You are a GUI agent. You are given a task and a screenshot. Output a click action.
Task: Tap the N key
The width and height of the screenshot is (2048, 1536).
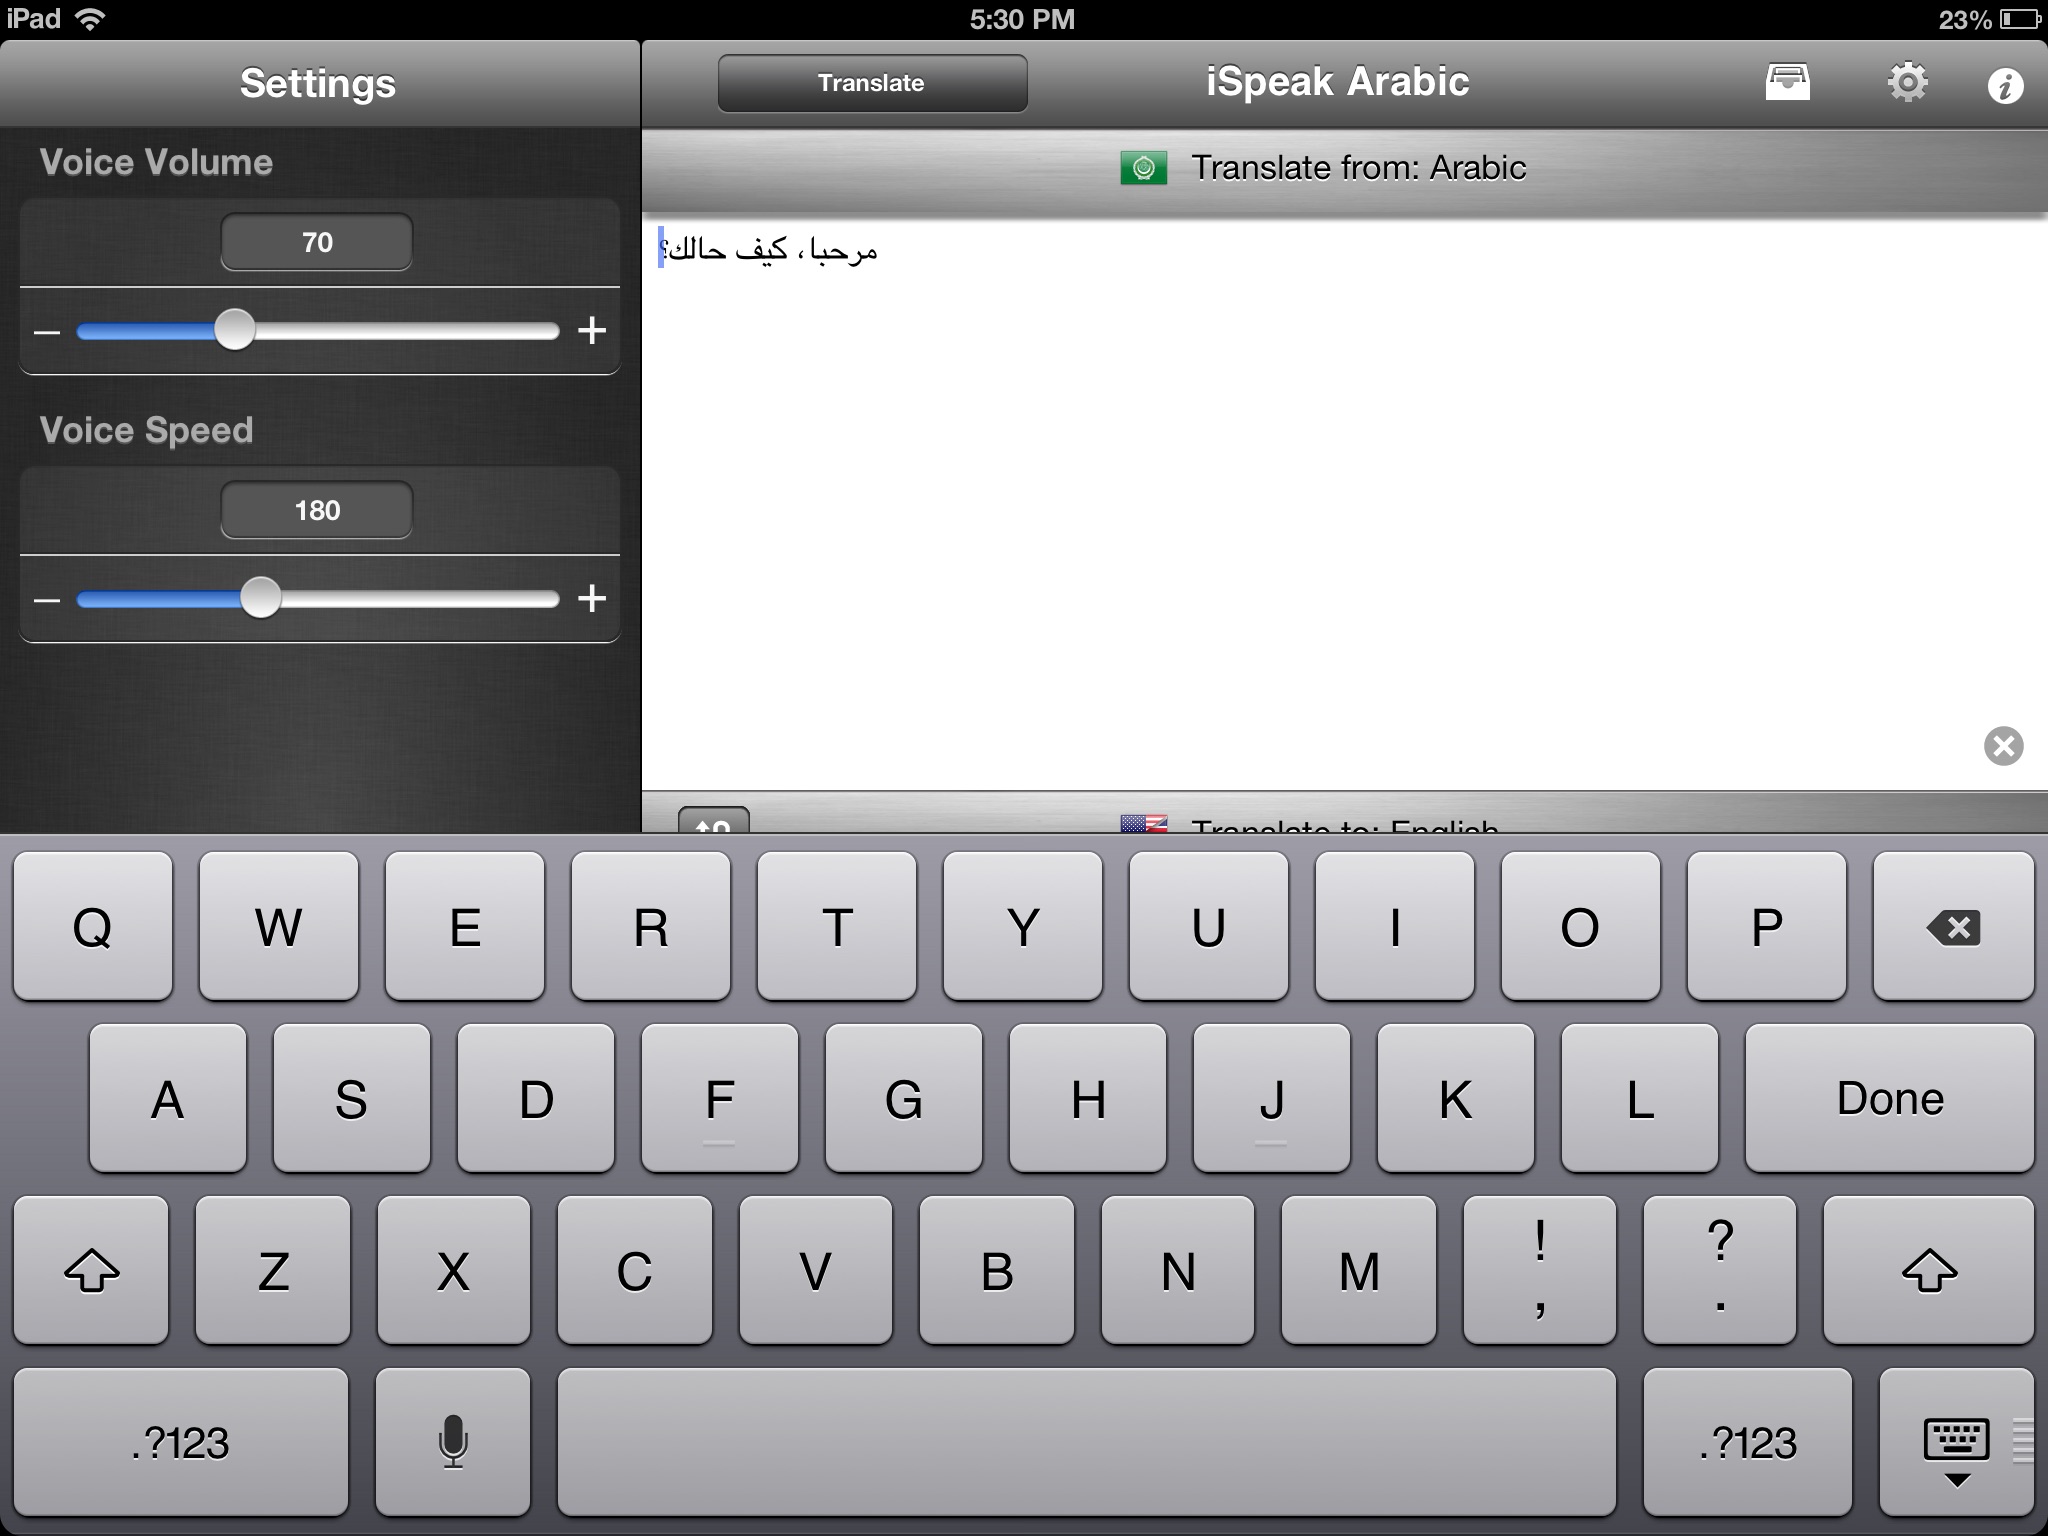pos(1178,1270)
